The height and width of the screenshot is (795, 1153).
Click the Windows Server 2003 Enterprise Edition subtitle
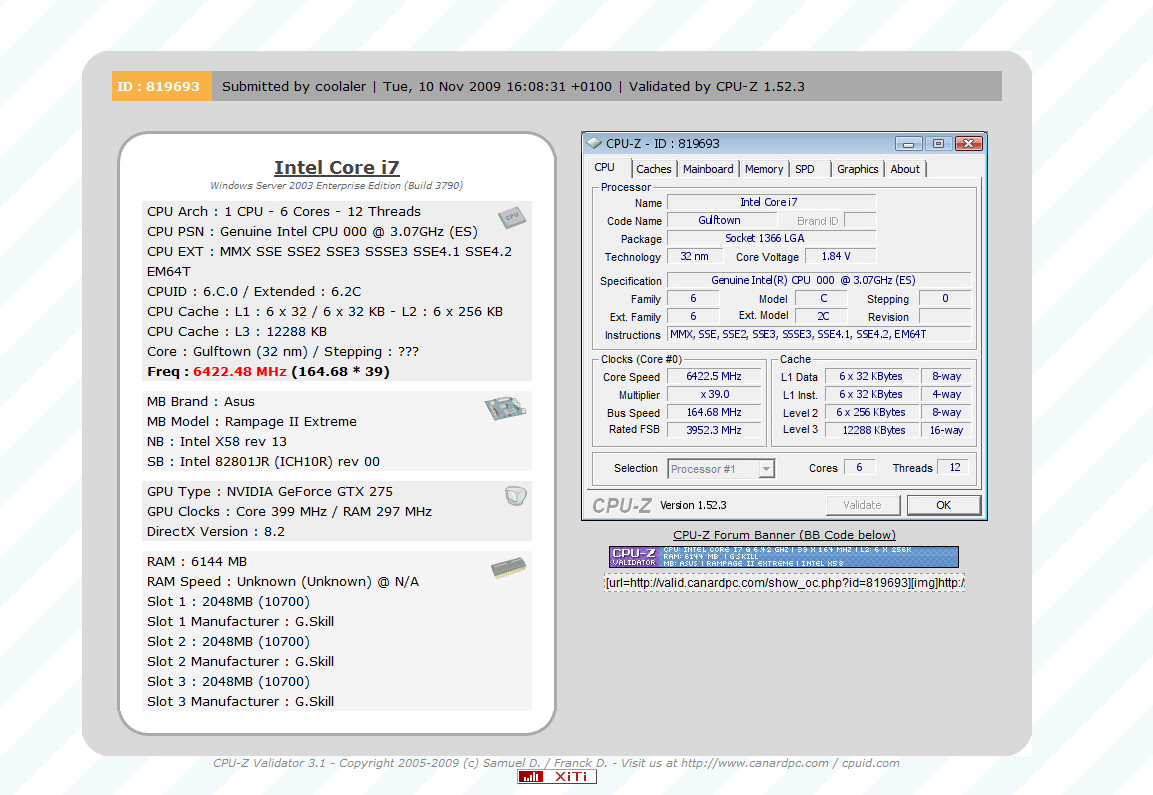(x=337, y=186)
